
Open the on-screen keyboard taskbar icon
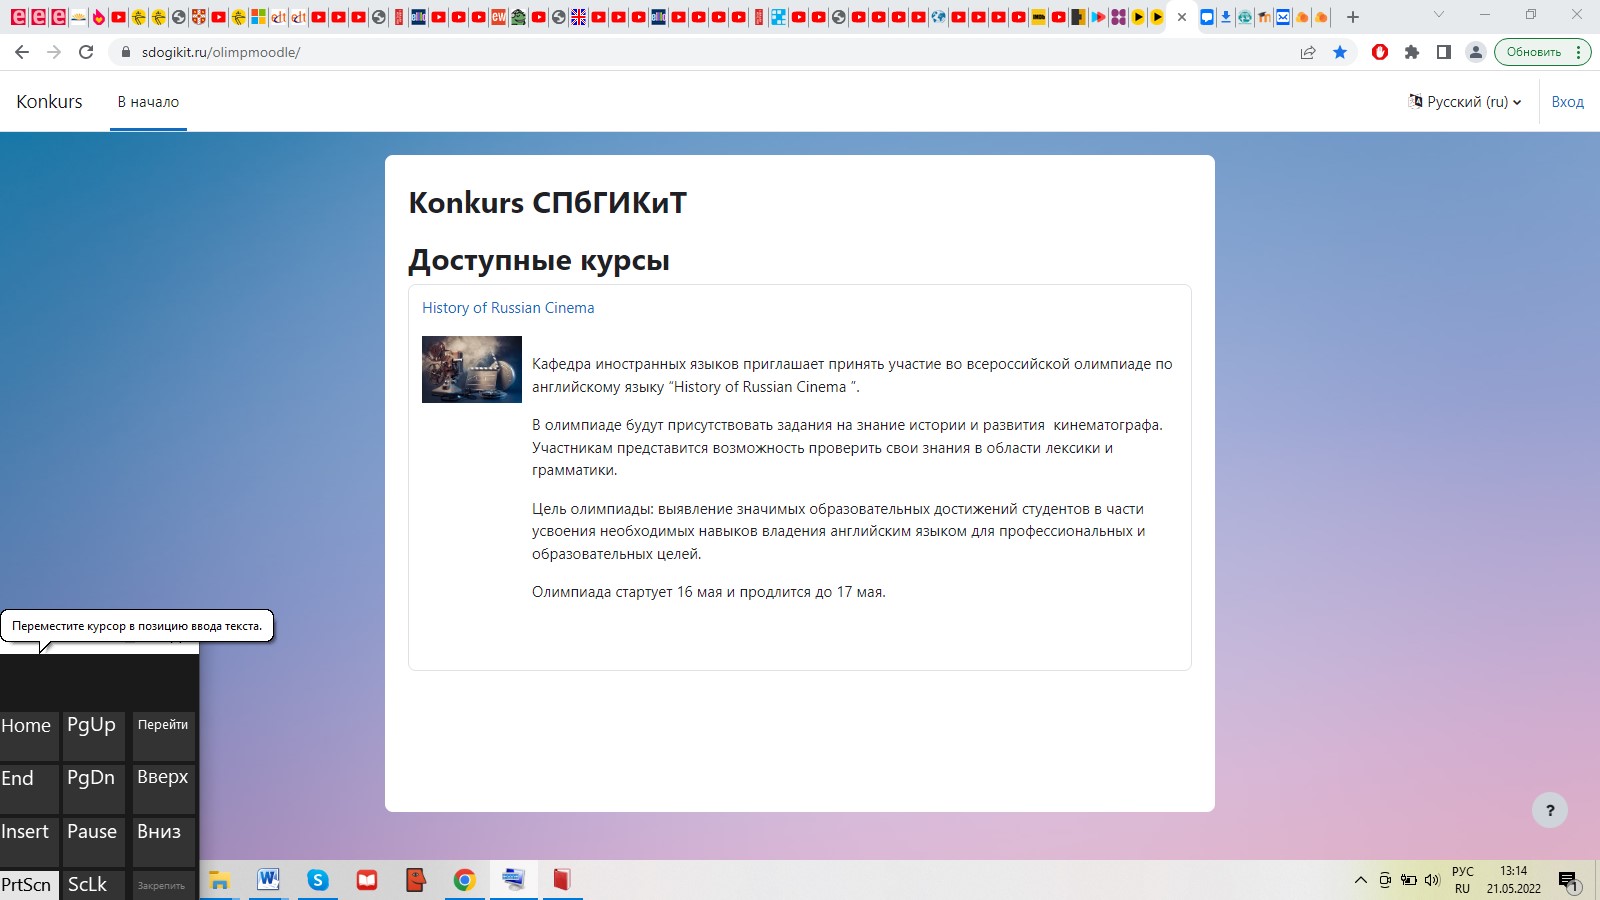click(514, 880)
